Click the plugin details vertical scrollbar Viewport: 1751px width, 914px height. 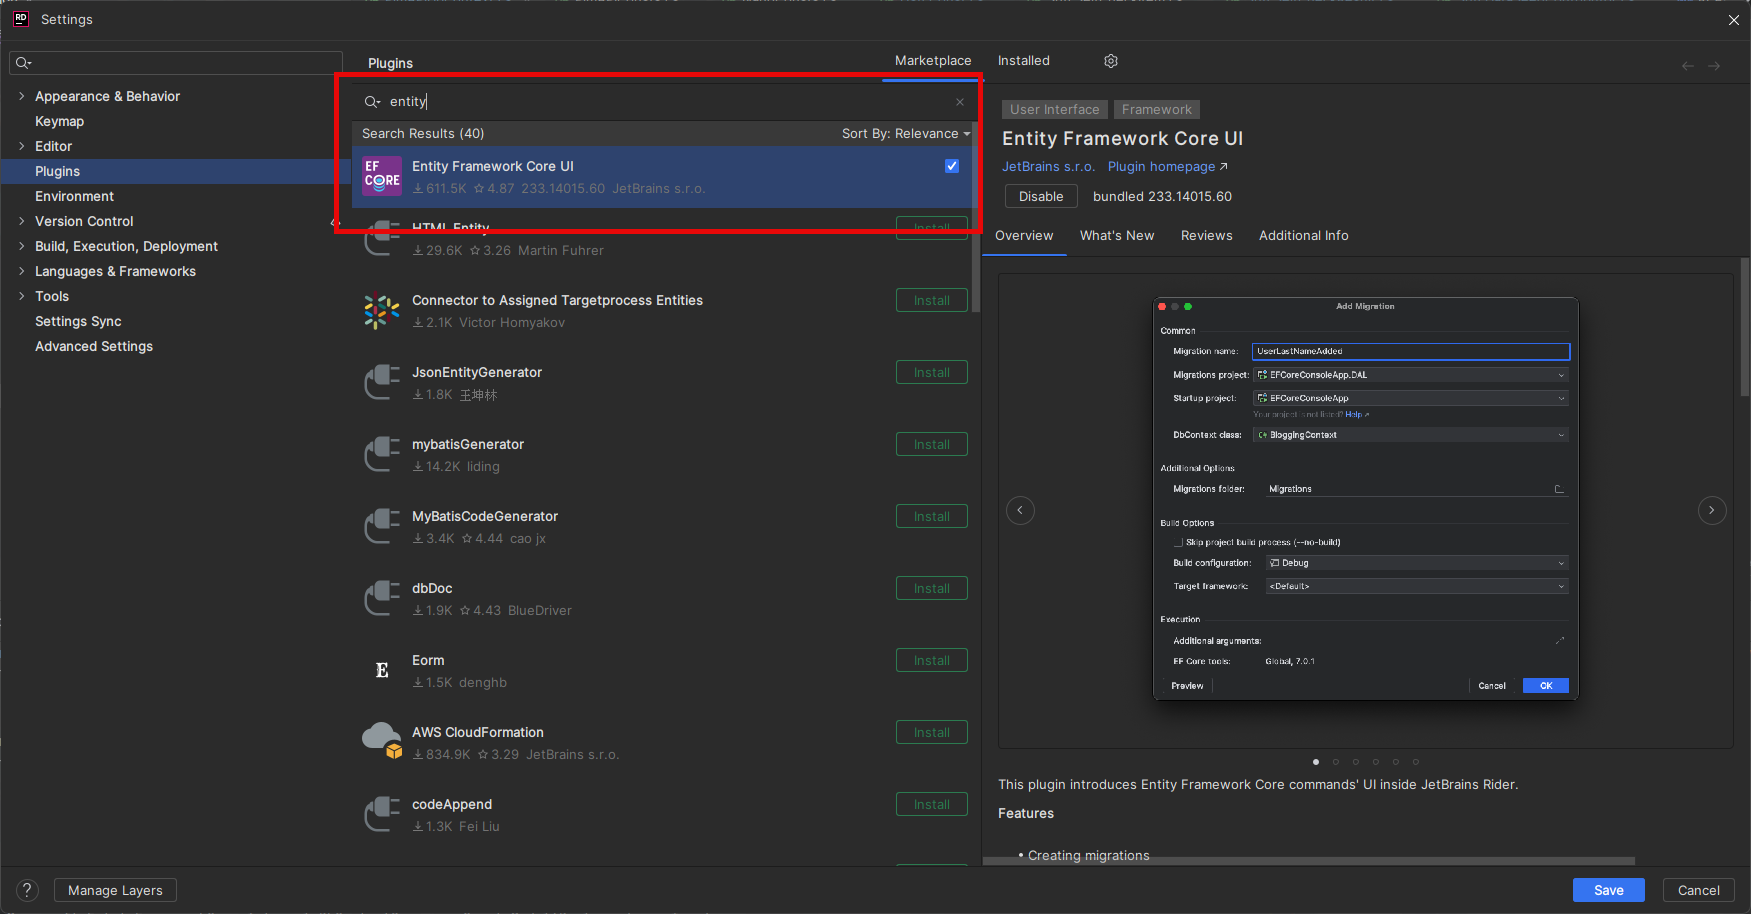pyautogui.click(x=1745, y=328)
